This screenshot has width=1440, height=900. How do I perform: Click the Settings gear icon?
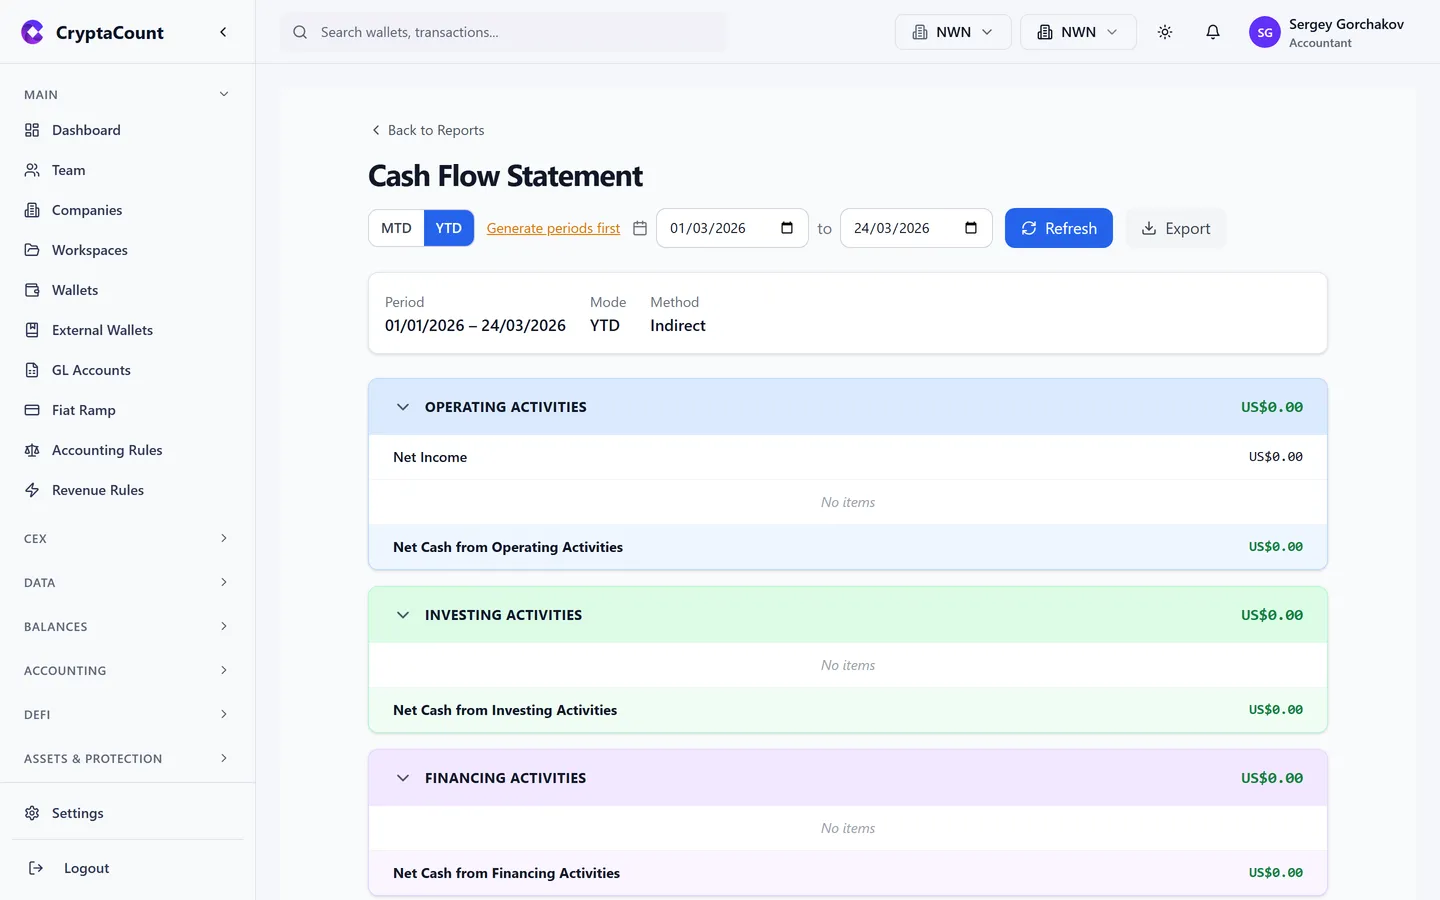[32, 813]
